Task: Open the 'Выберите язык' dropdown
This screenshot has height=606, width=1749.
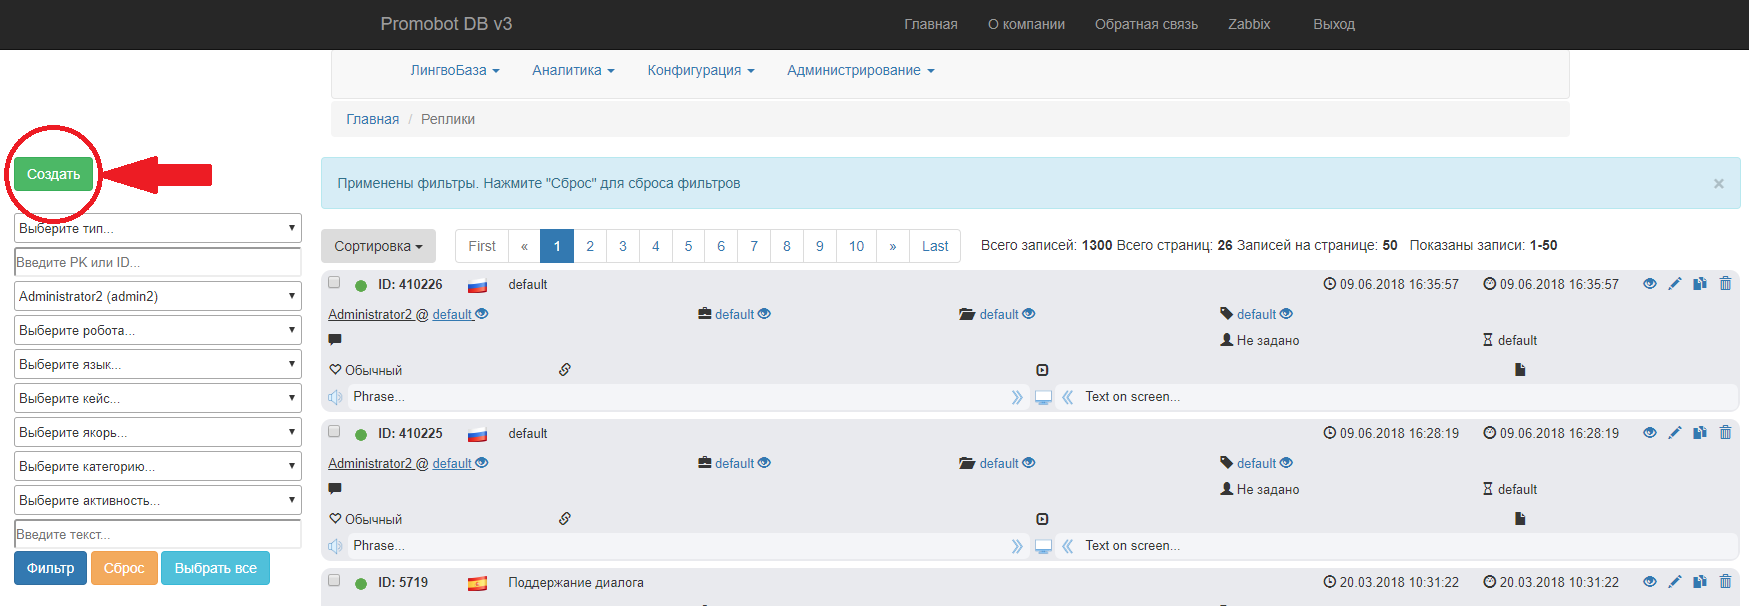Action: click(x=158, y=364)
